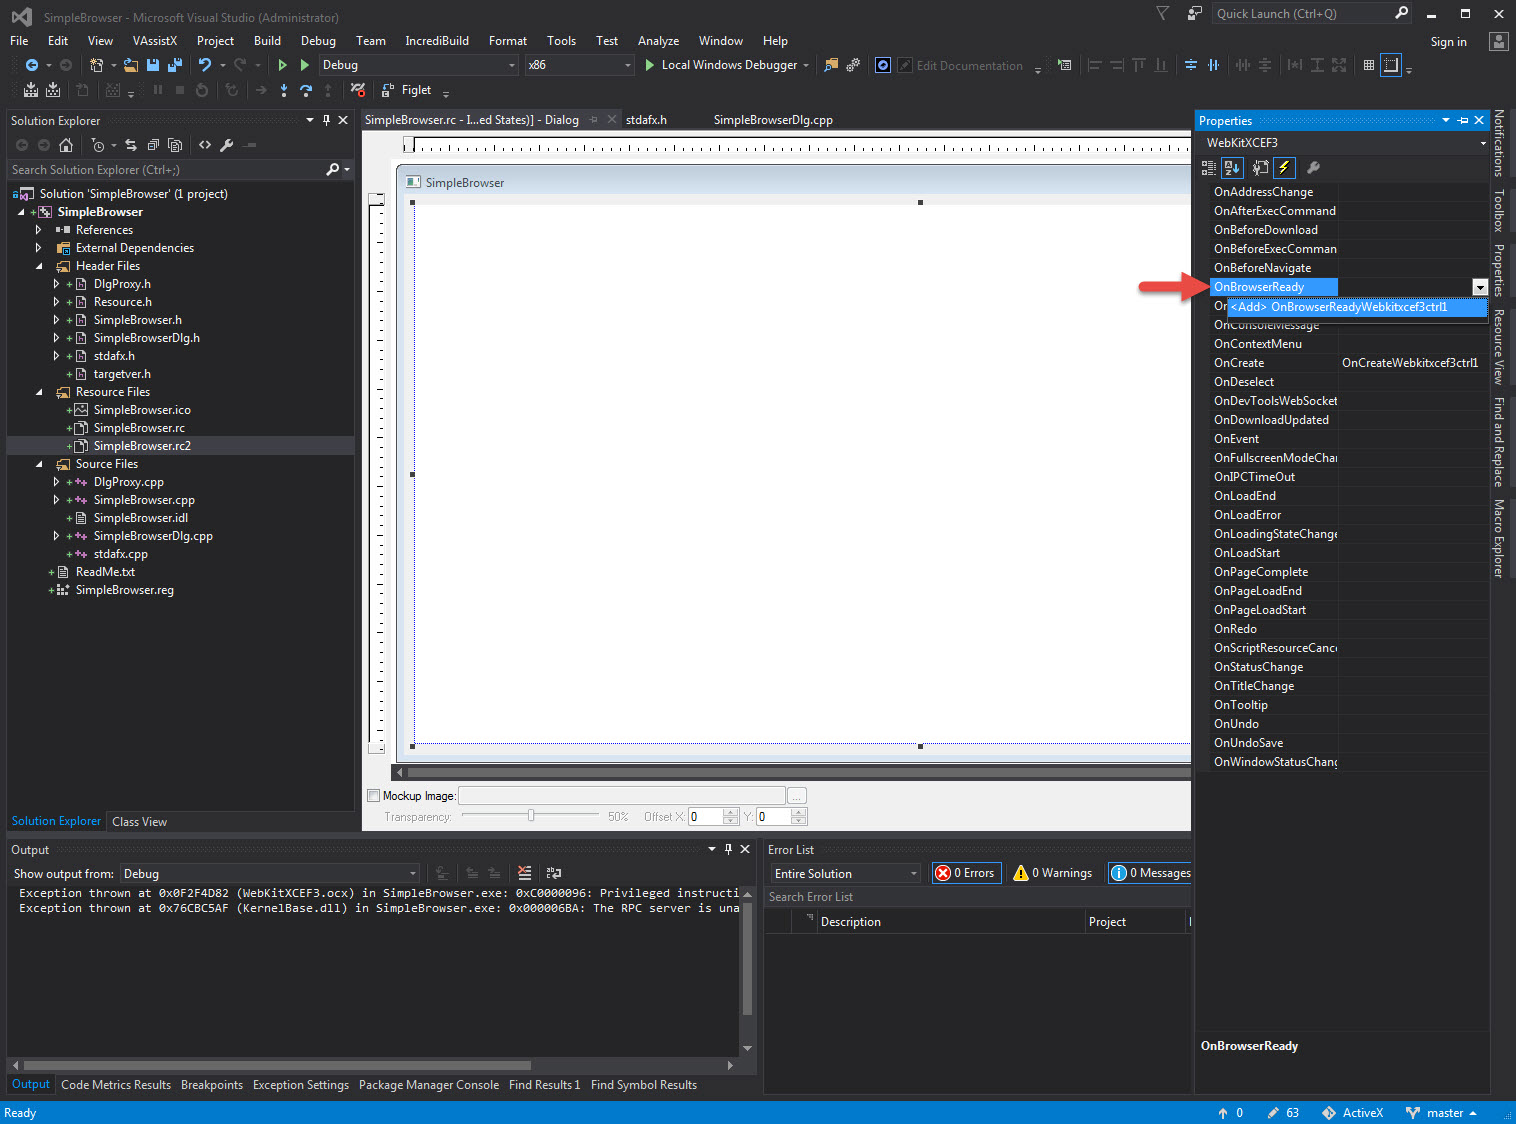Click the Figlet toolbar button
The height and width of the screenshot is (1124, 1516).
coord(406,90)
